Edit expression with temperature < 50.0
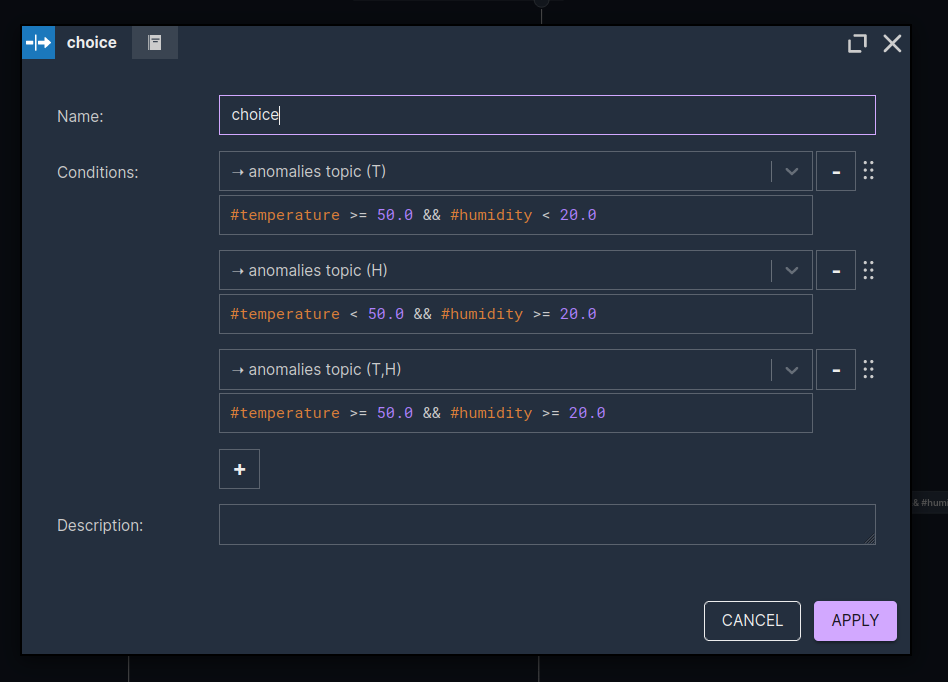Screen dimensions: 948x682 (x=515, y=314)
